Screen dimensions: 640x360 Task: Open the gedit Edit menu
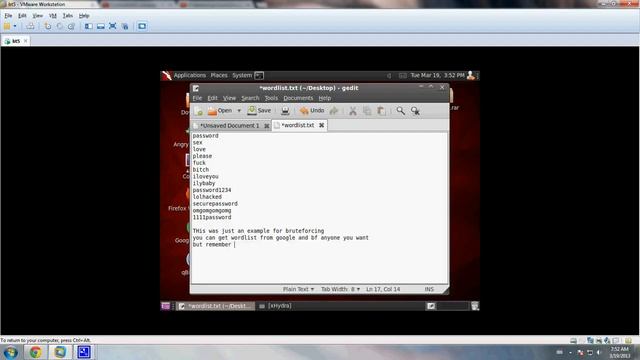coord(212,98)
